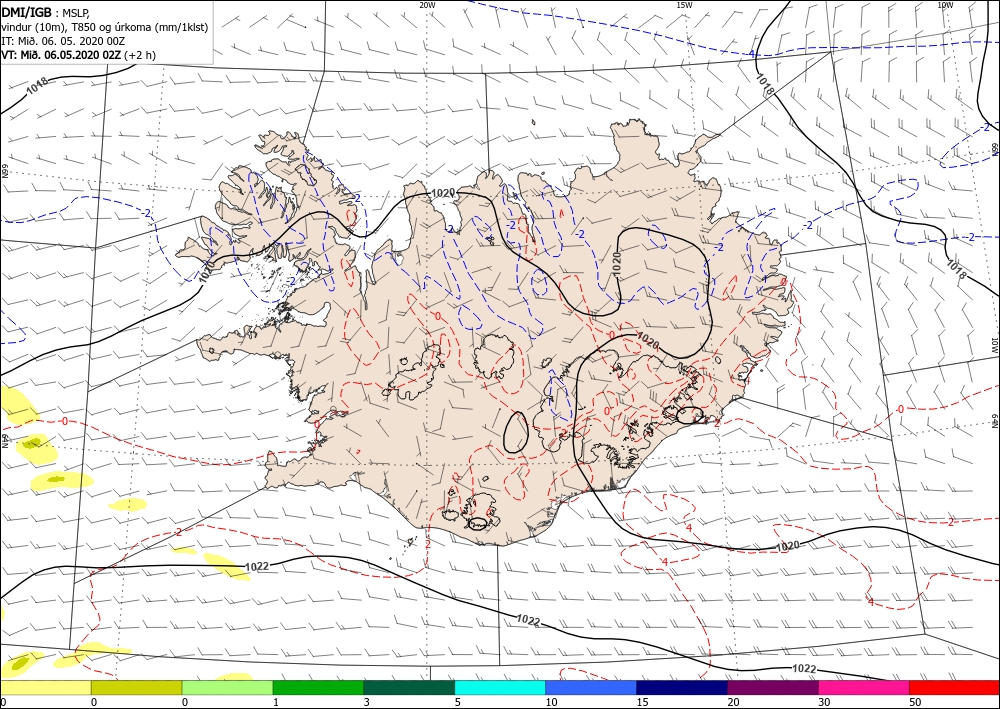
Task: Click the light green legend swatch
Action: pos(227,687)
